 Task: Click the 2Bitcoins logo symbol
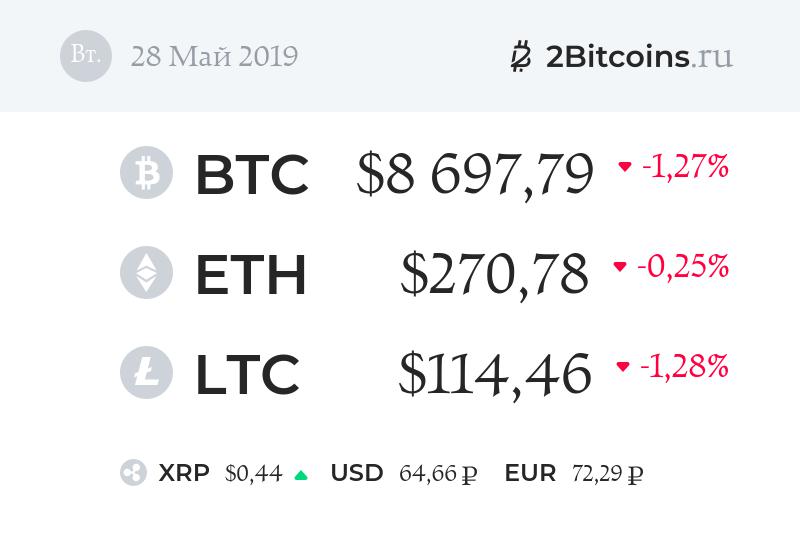click(x=521, y=56)
